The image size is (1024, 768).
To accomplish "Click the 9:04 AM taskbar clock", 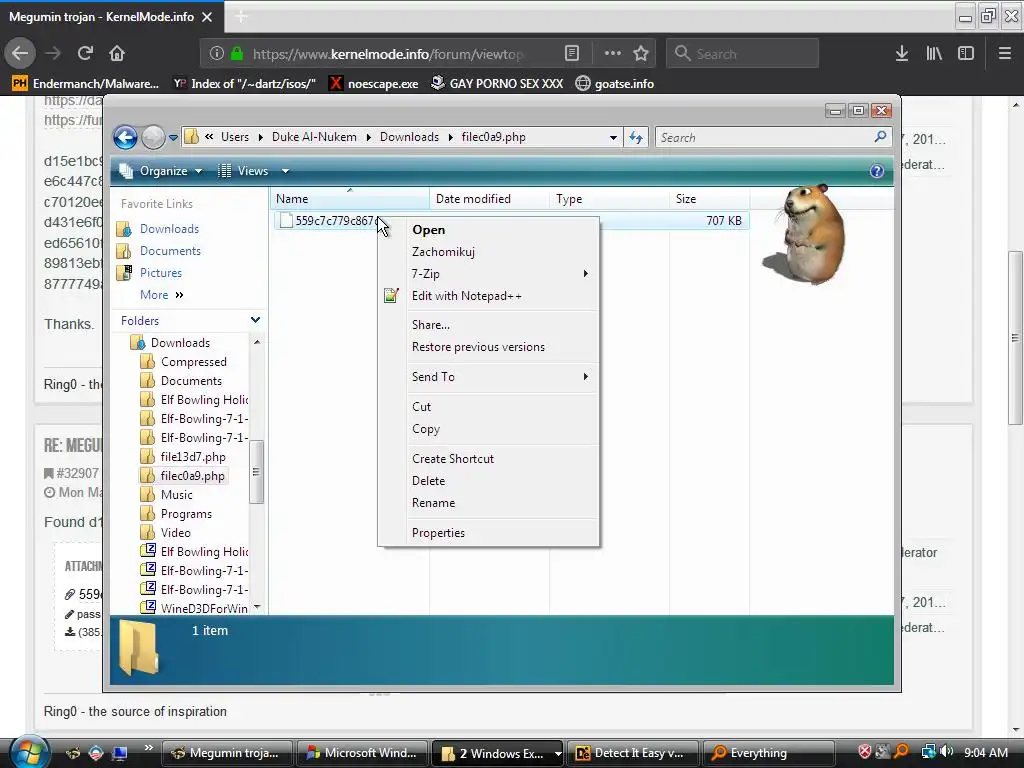I will (985, 753).
